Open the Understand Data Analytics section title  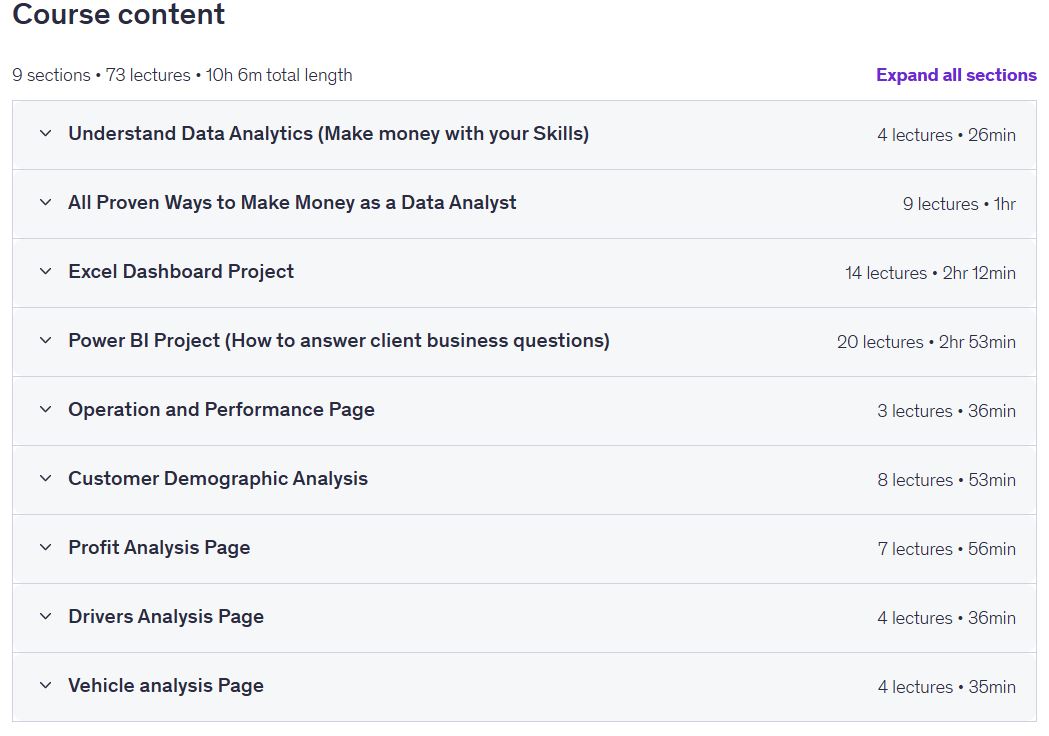pyautogui.click(x=328, y=134)
